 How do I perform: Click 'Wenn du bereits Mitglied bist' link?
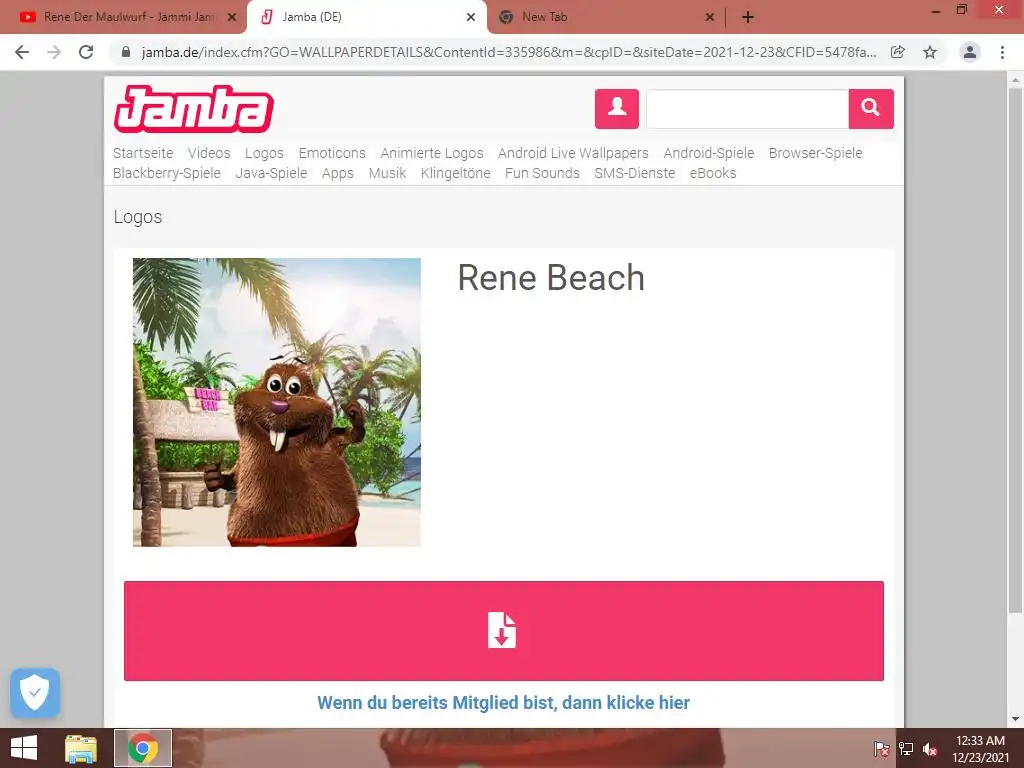[x=504, y=703]
